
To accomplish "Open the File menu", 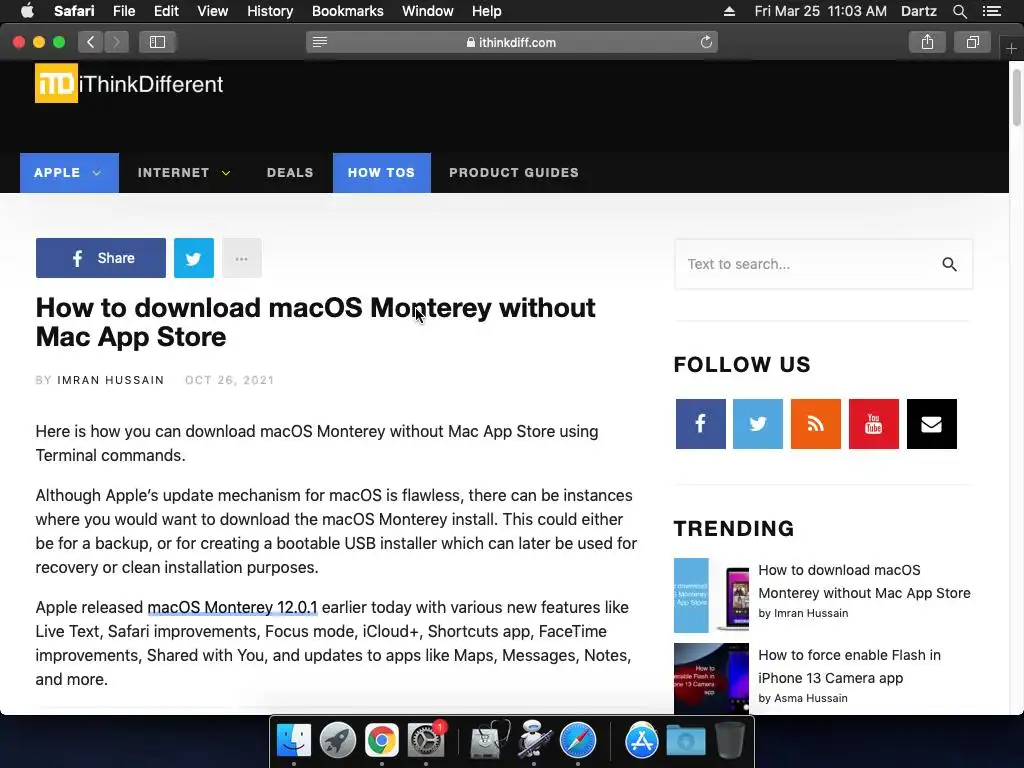I will click(x=124, y=11).
